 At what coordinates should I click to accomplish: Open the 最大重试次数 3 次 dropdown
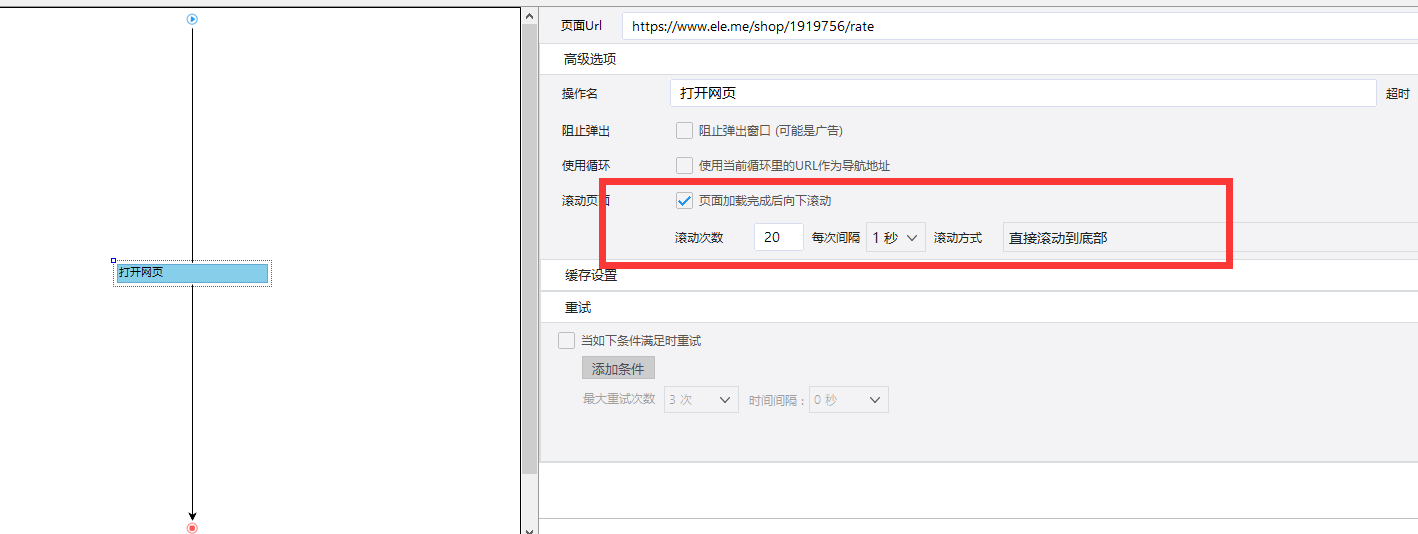(x=701, y=400)
